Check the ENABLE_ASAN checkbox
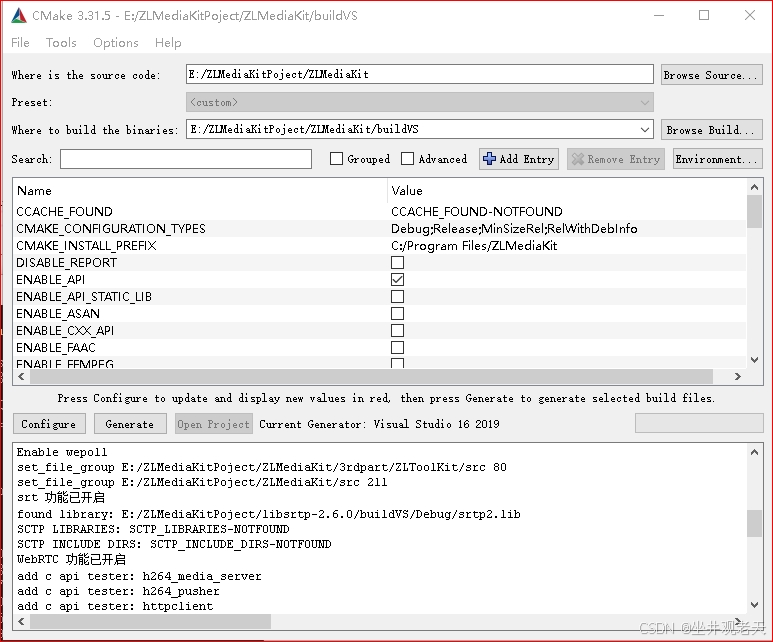 [x=397, y=314]
